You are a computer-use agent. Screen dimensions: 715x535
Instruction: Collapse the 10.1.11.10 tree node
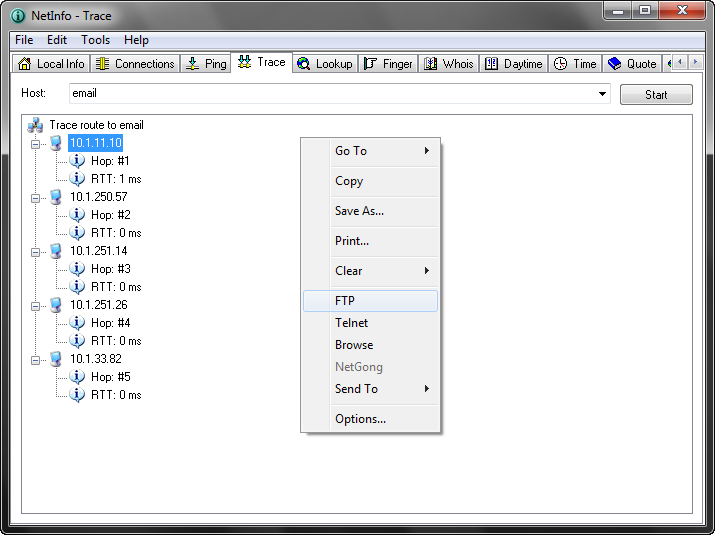36,144
